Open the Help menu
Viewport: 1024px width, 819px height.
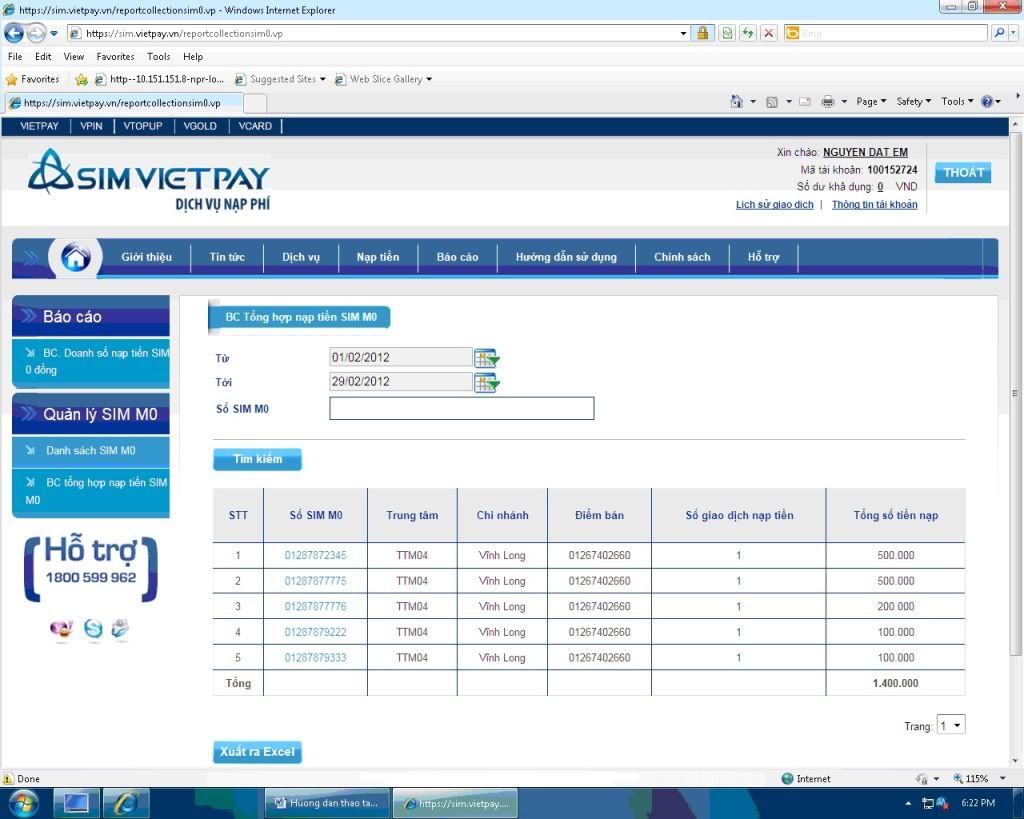[x=193, y=57]
